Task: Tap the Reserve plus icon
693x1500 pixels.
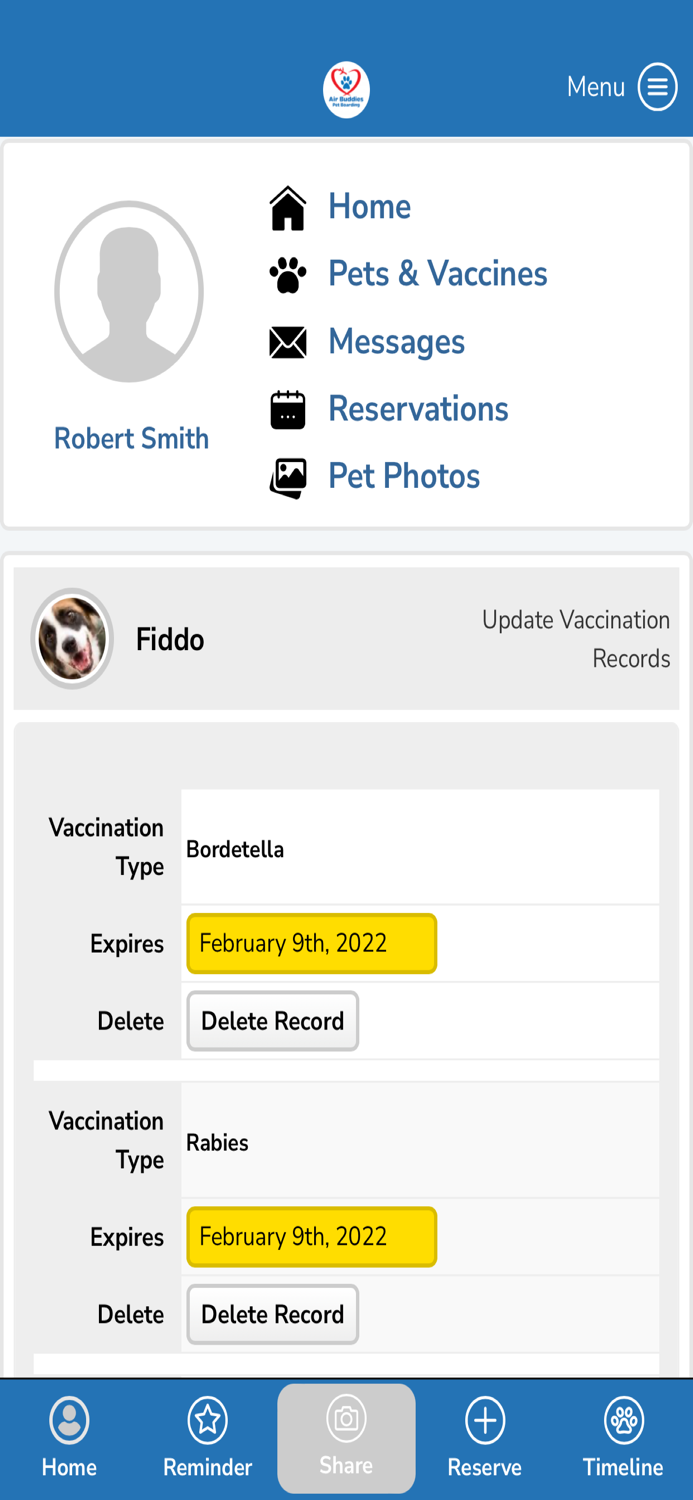Action: click(x=484, y=1420)
